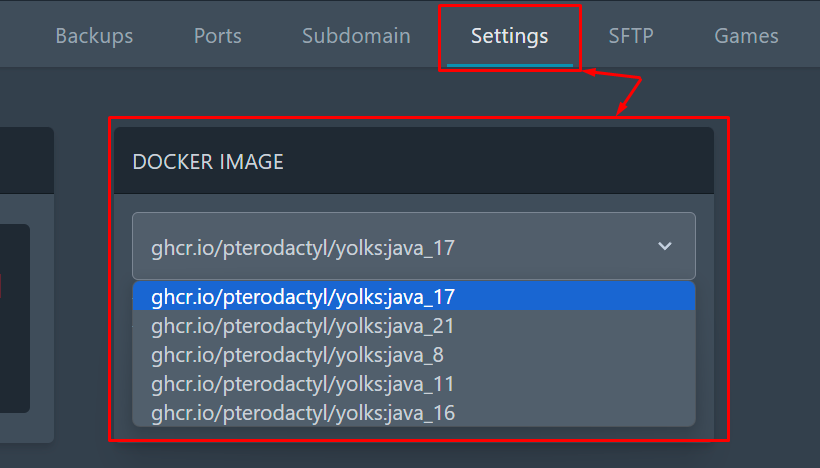Open the SFTP tab
820x468 pixels.
pos(631,36)
